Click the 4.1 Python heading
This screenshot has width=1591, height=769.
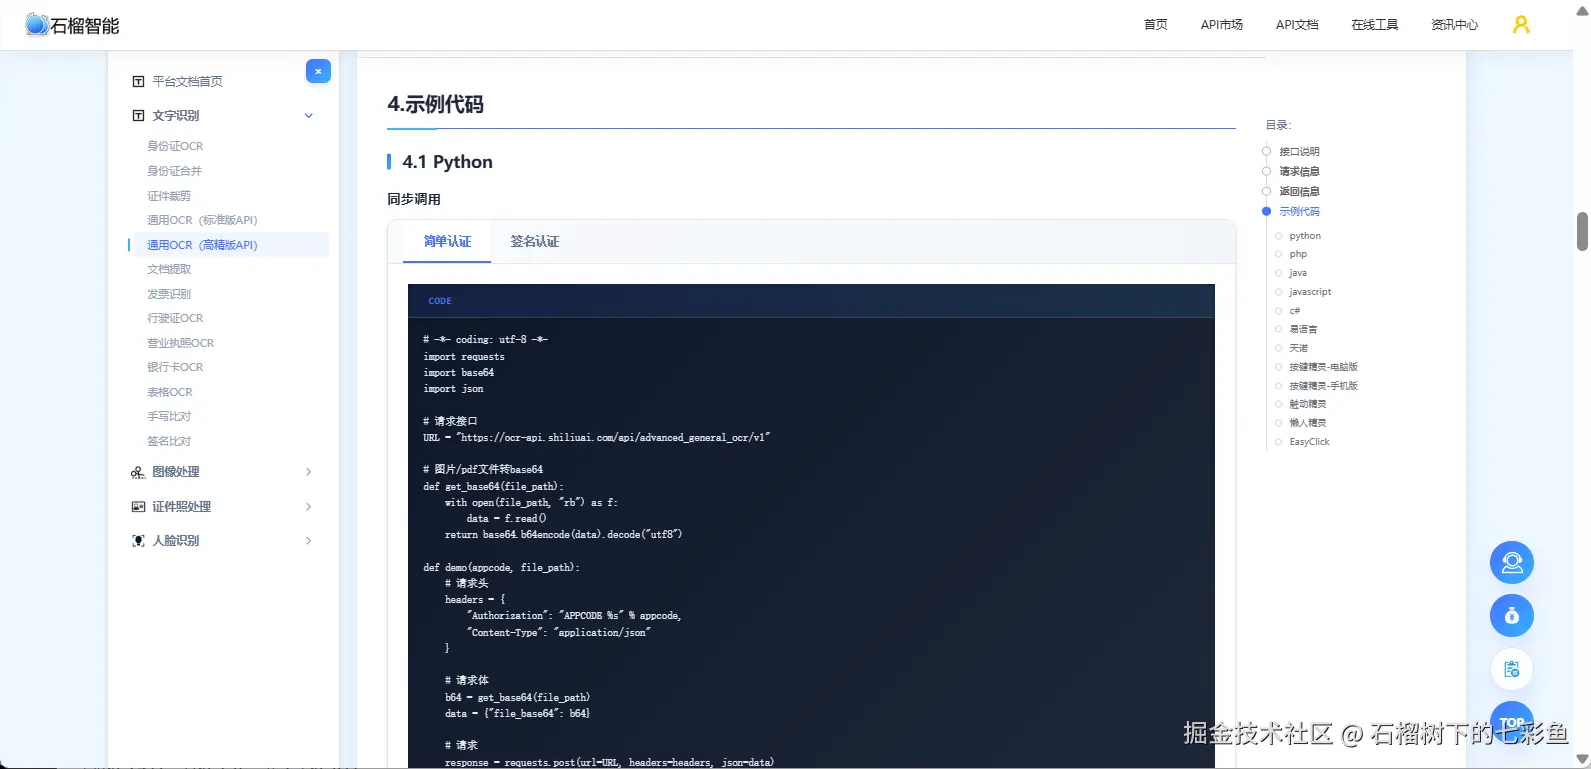[447, 162]
